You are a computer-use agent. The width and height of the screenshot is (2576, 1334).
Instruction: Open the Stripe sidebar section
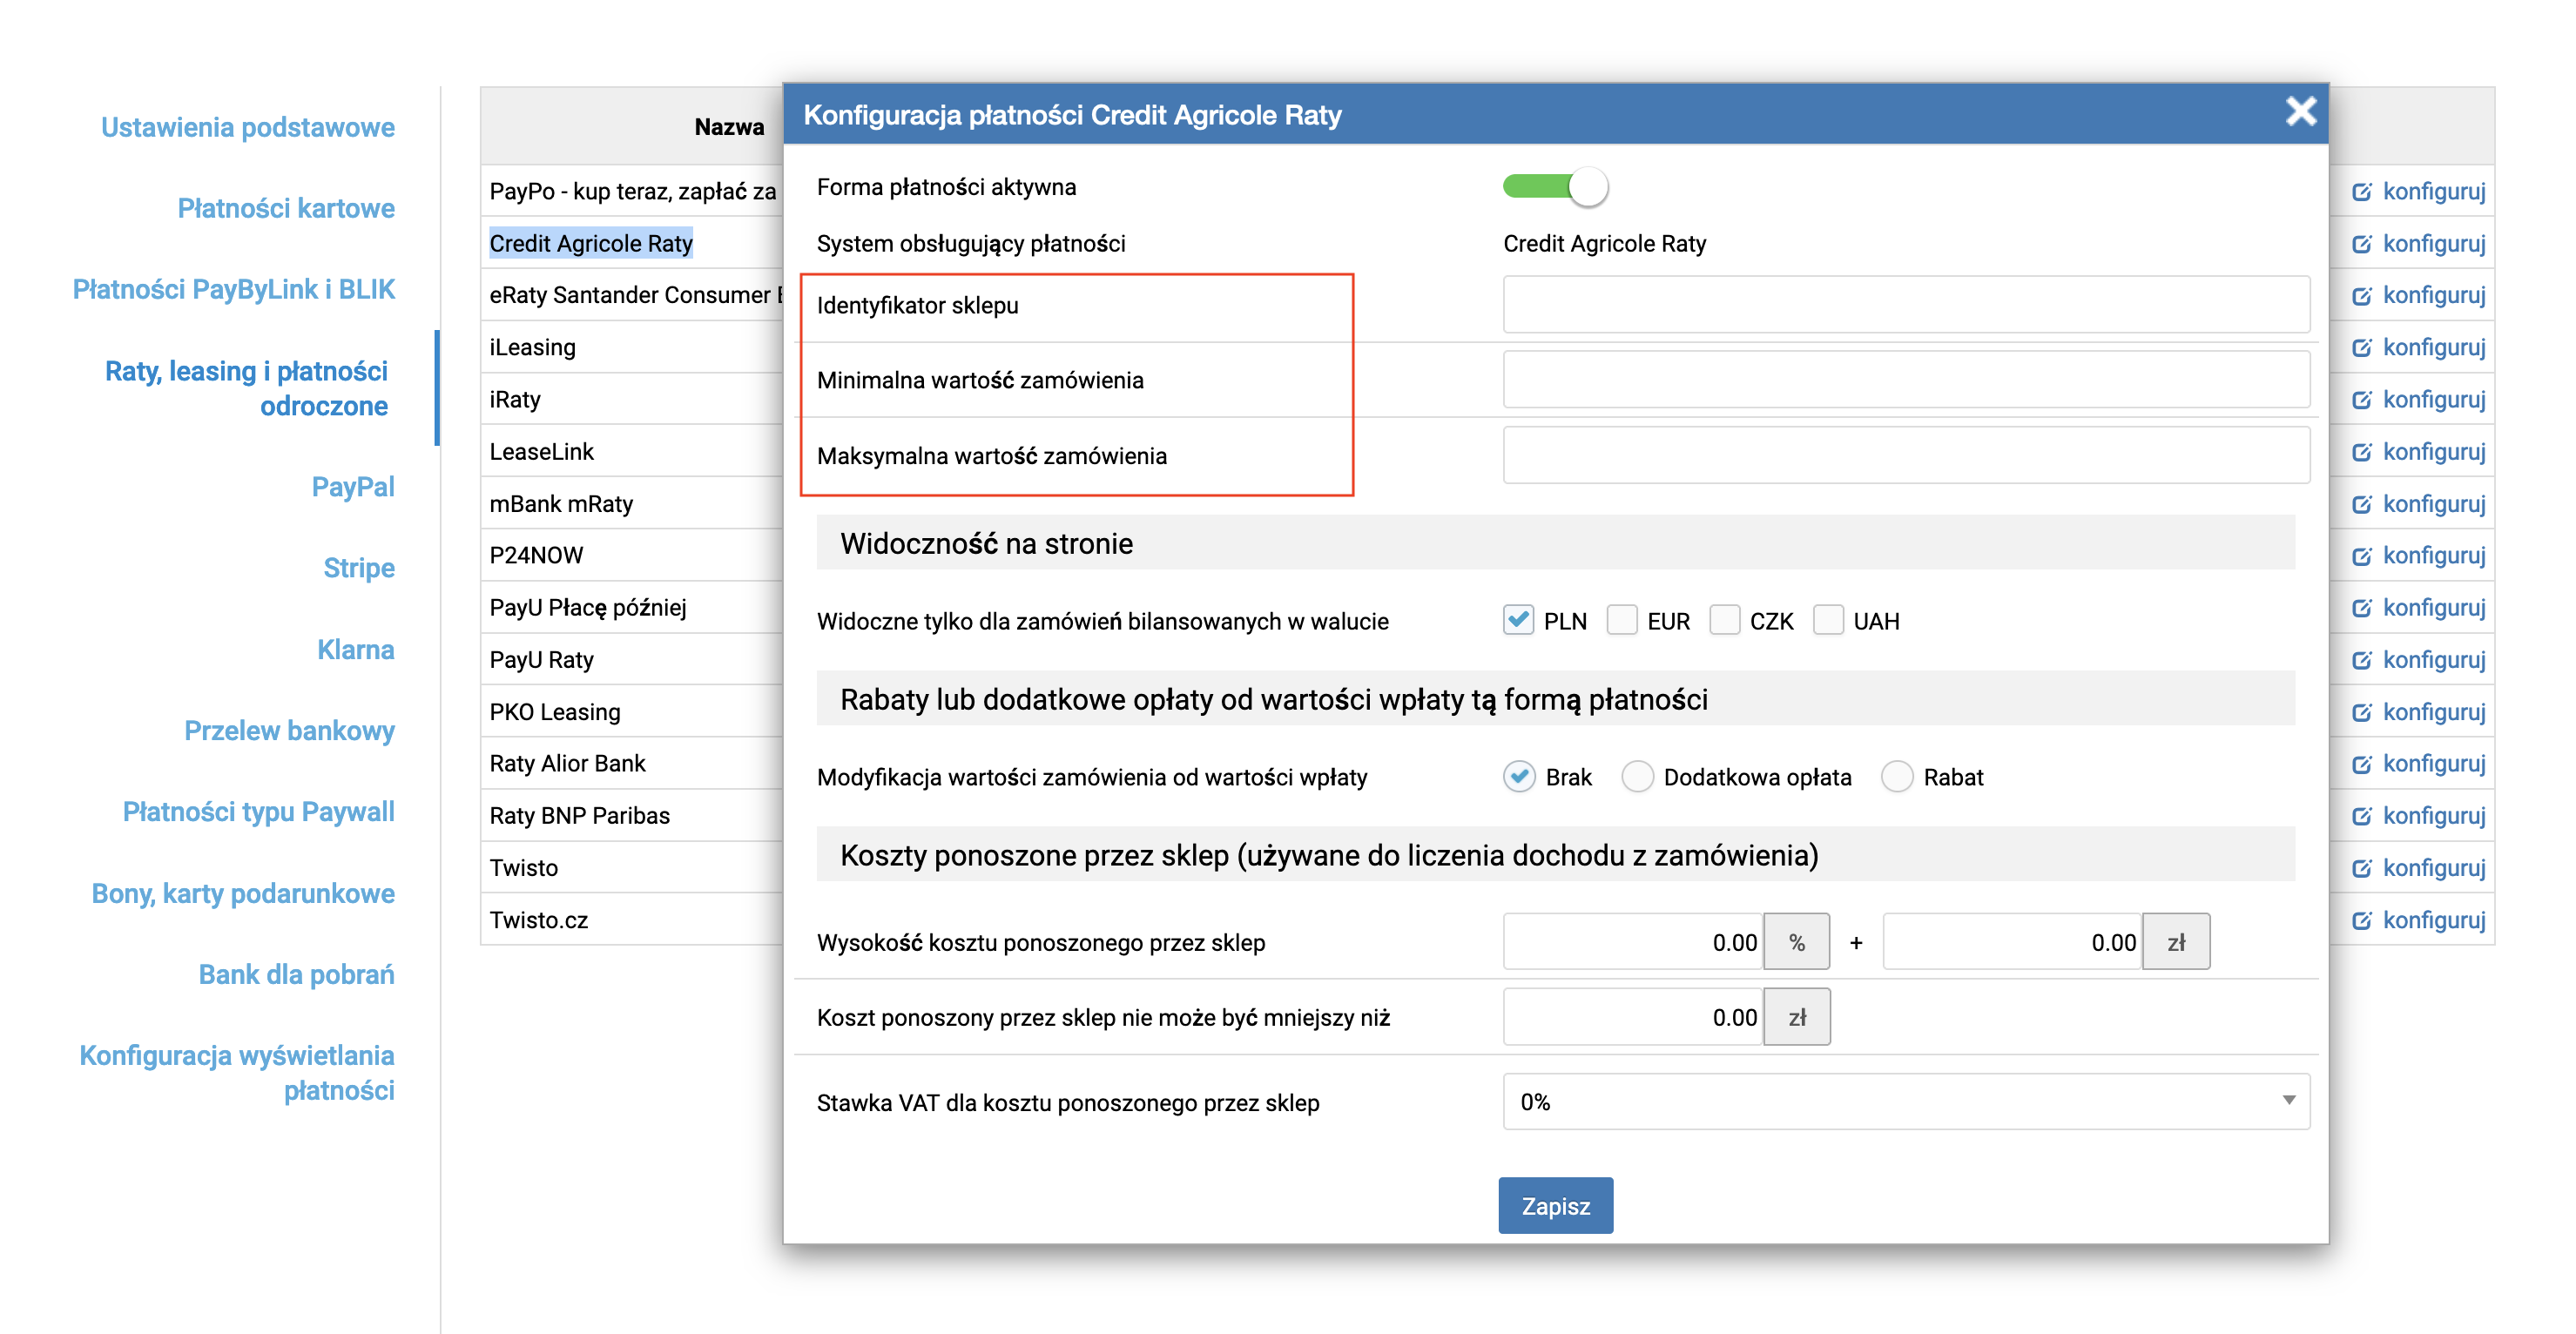[359, 568]
